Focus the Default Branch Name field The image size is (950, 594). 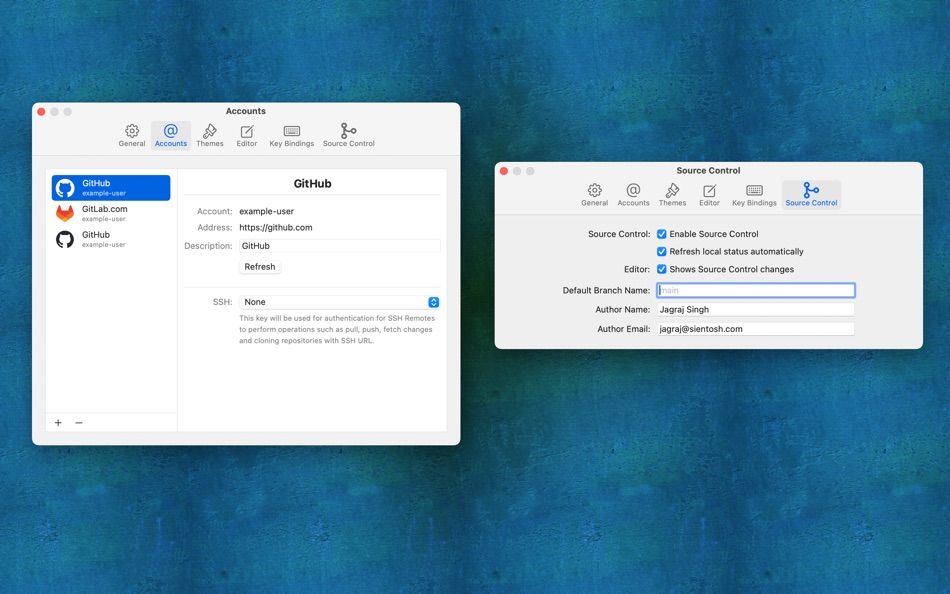point(756,290)
